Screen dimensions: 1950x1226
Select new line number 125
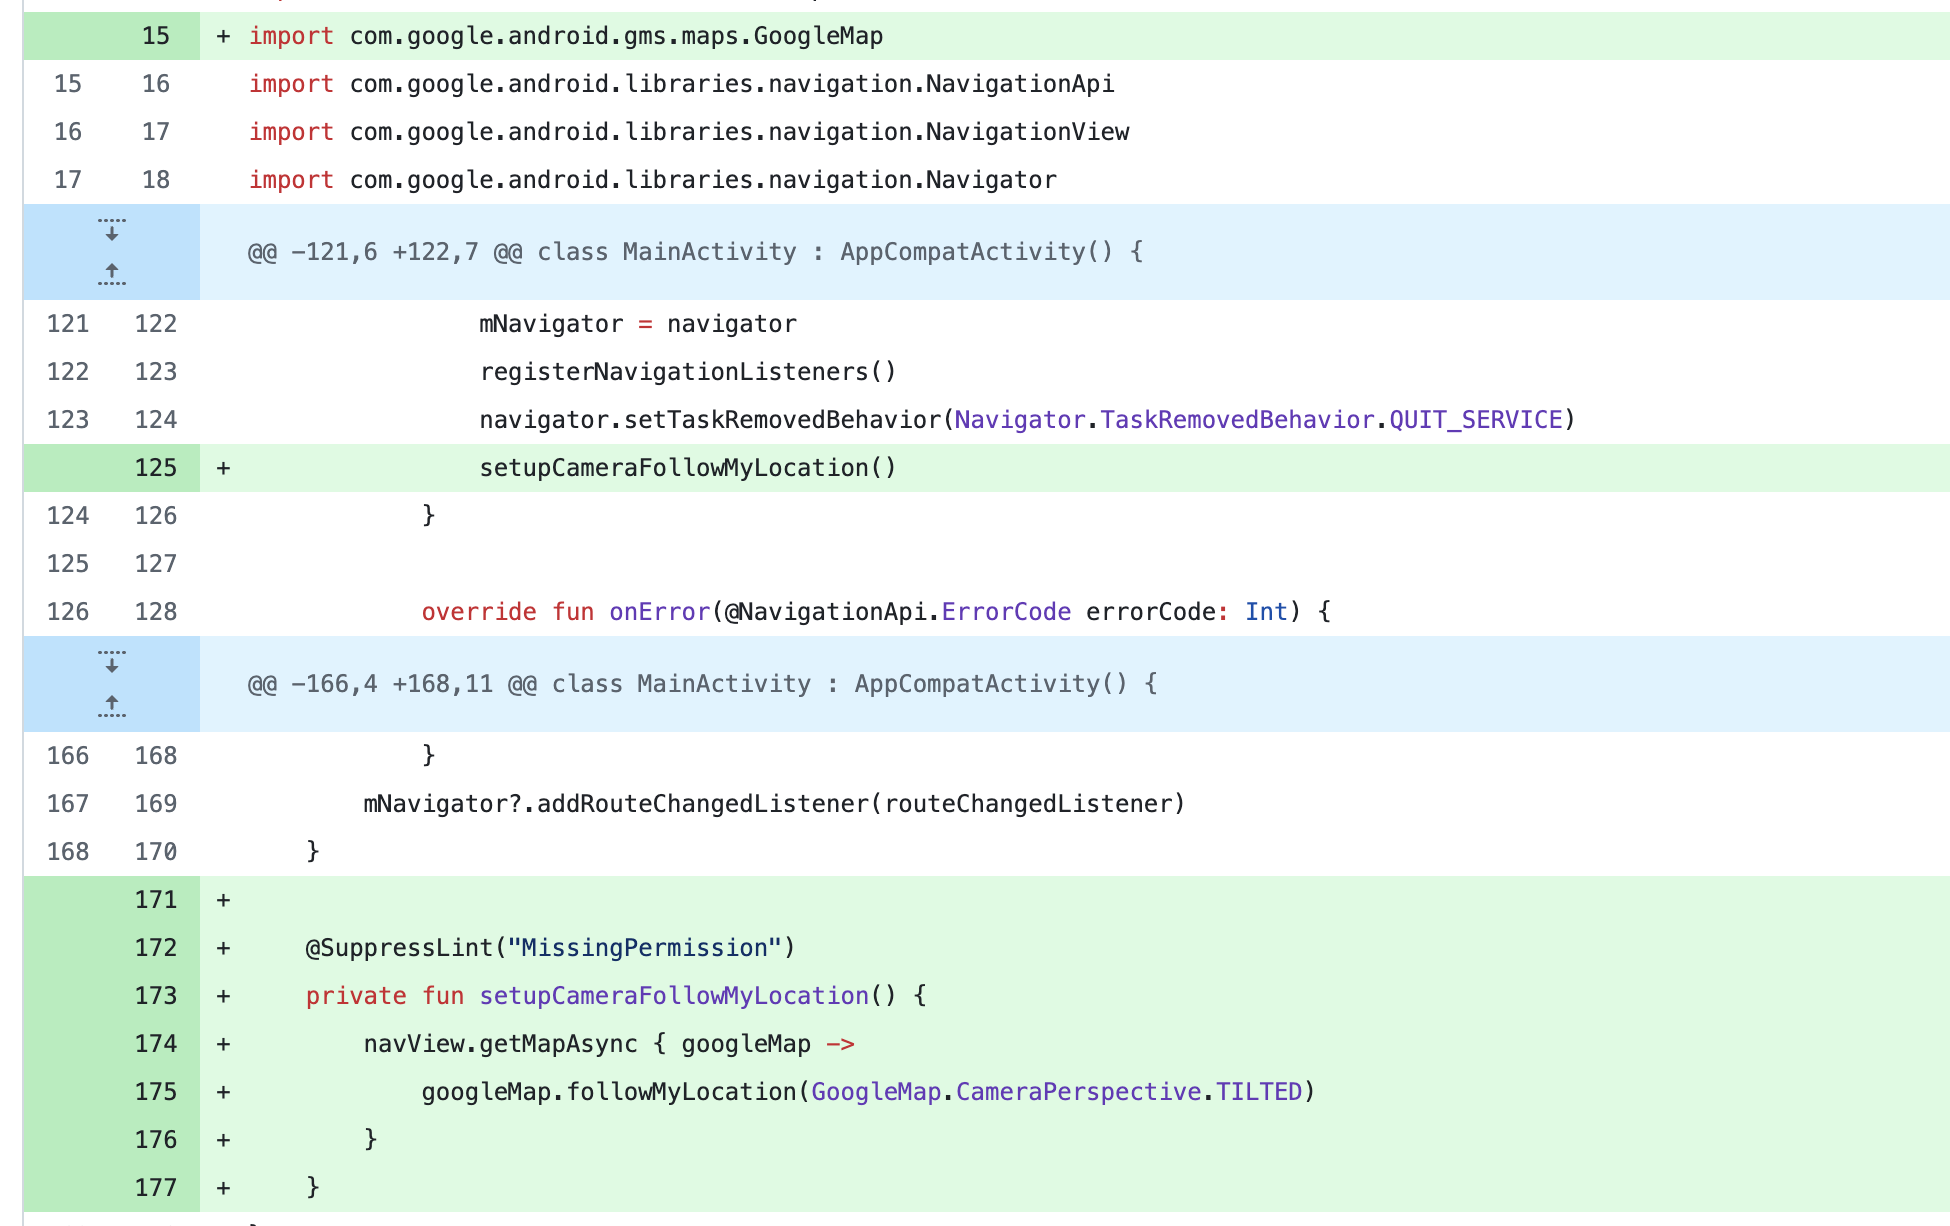pyautogui.click(x=156, y=468)
